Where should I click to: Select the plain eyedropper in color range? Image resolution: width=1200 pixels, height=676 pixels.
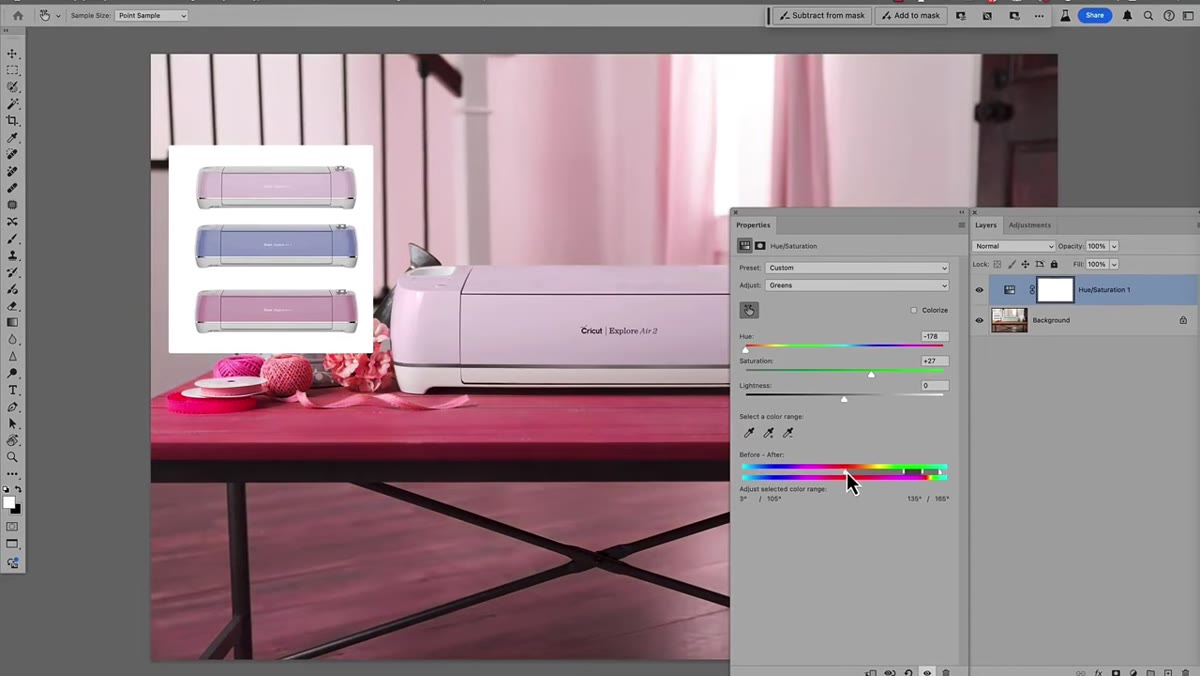[749, 433]
